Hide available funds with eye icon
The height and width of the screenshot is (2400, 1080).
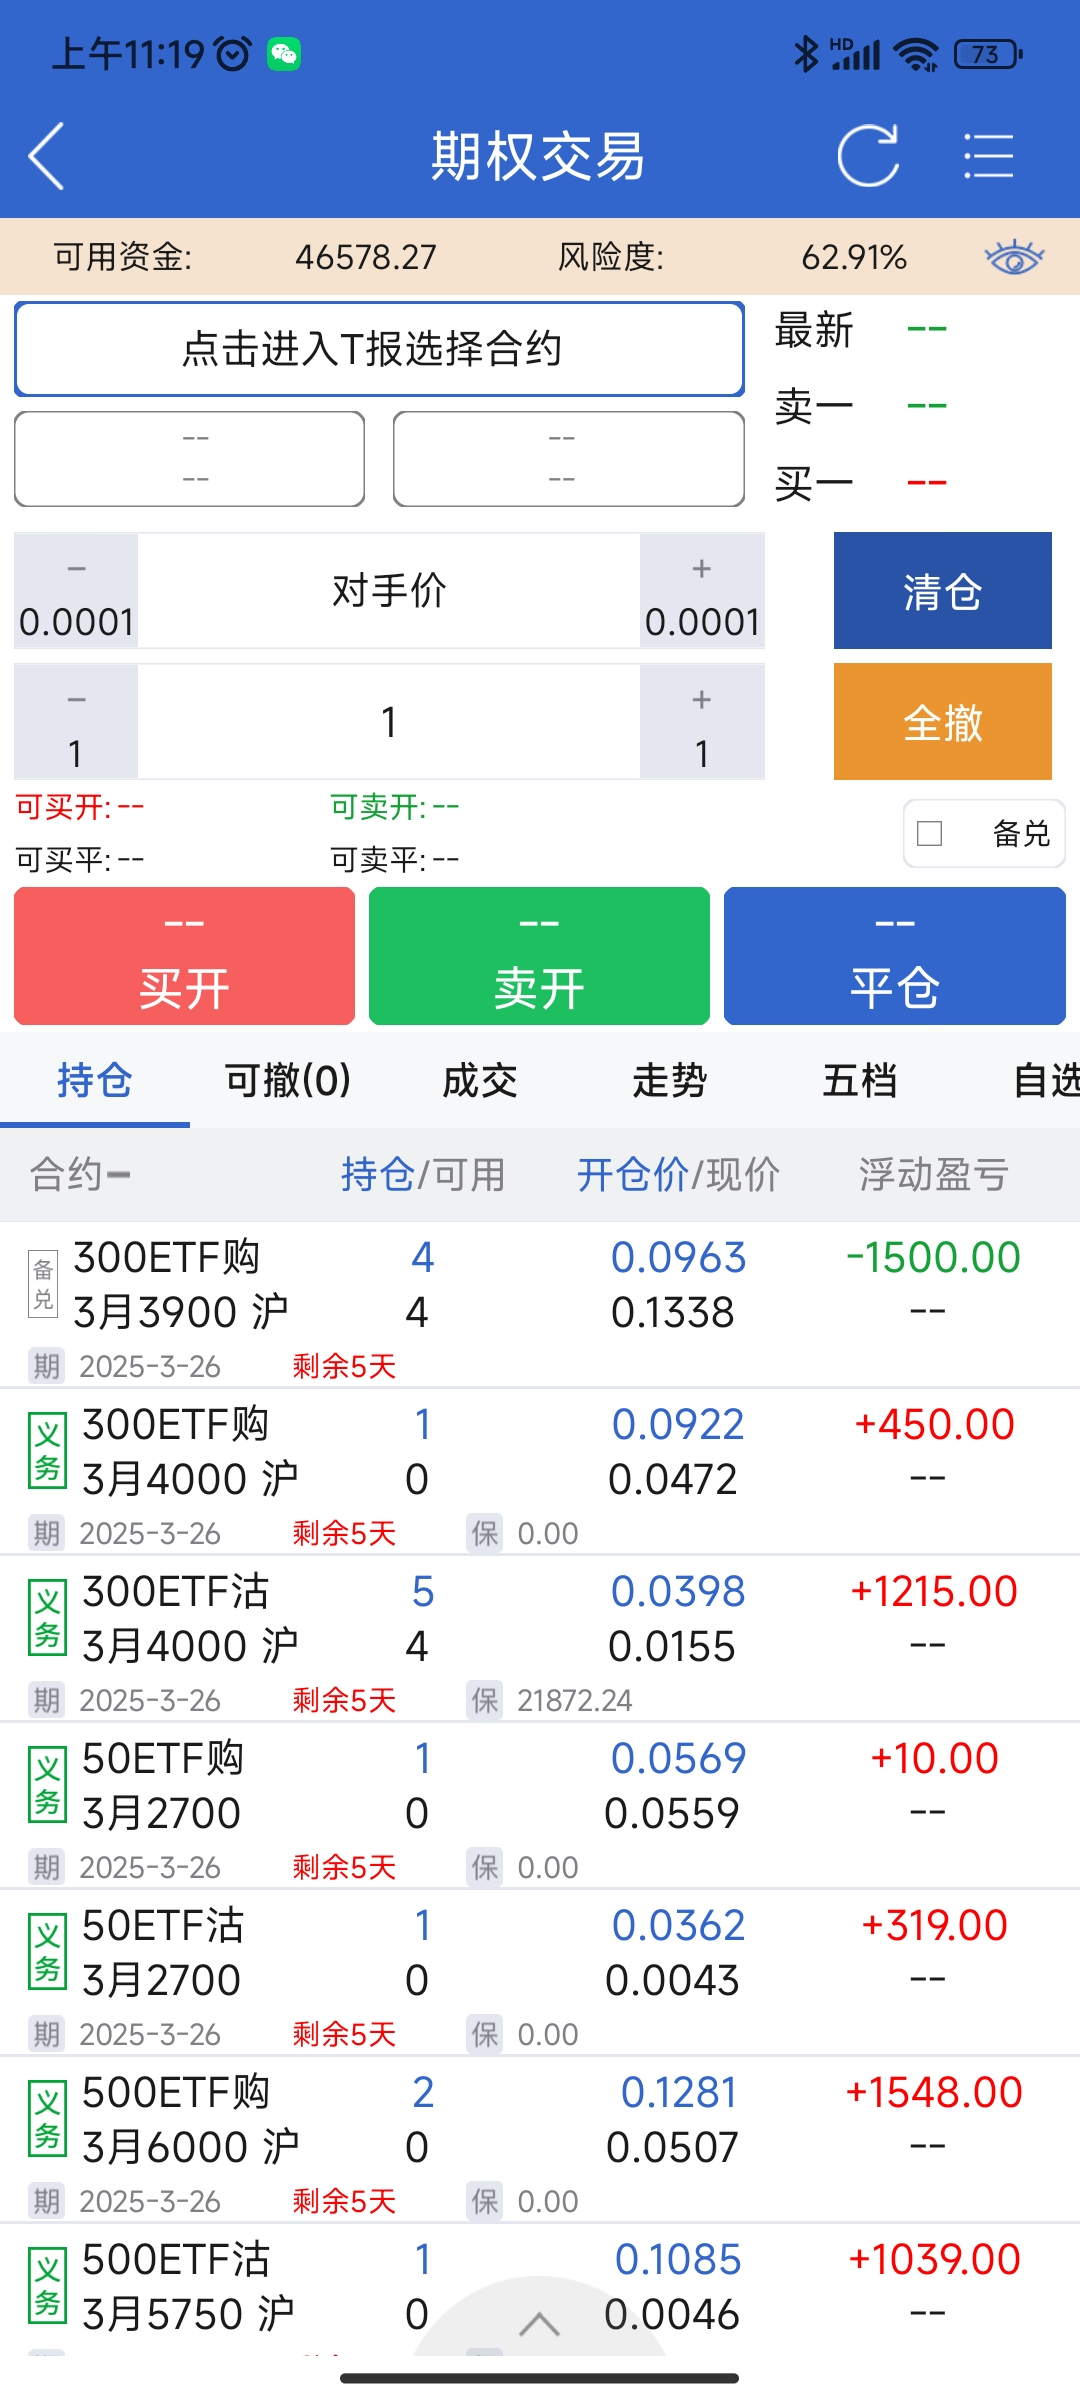click(x=1014, y=257)
